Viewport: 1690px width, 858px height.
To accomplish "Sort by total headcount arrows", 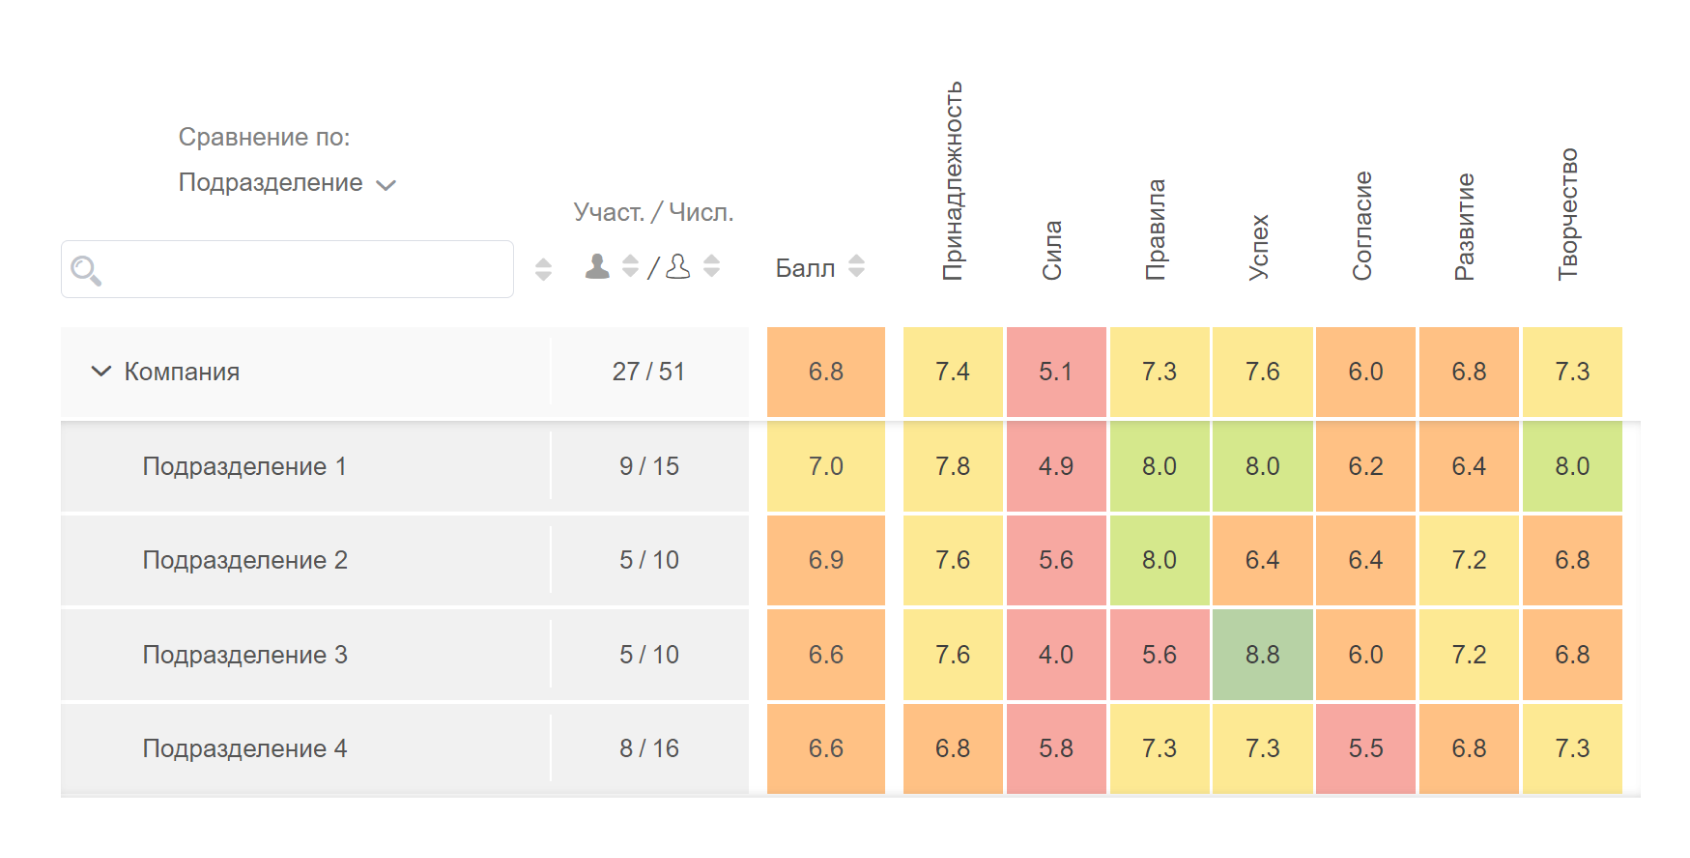I will click(711, 266).
